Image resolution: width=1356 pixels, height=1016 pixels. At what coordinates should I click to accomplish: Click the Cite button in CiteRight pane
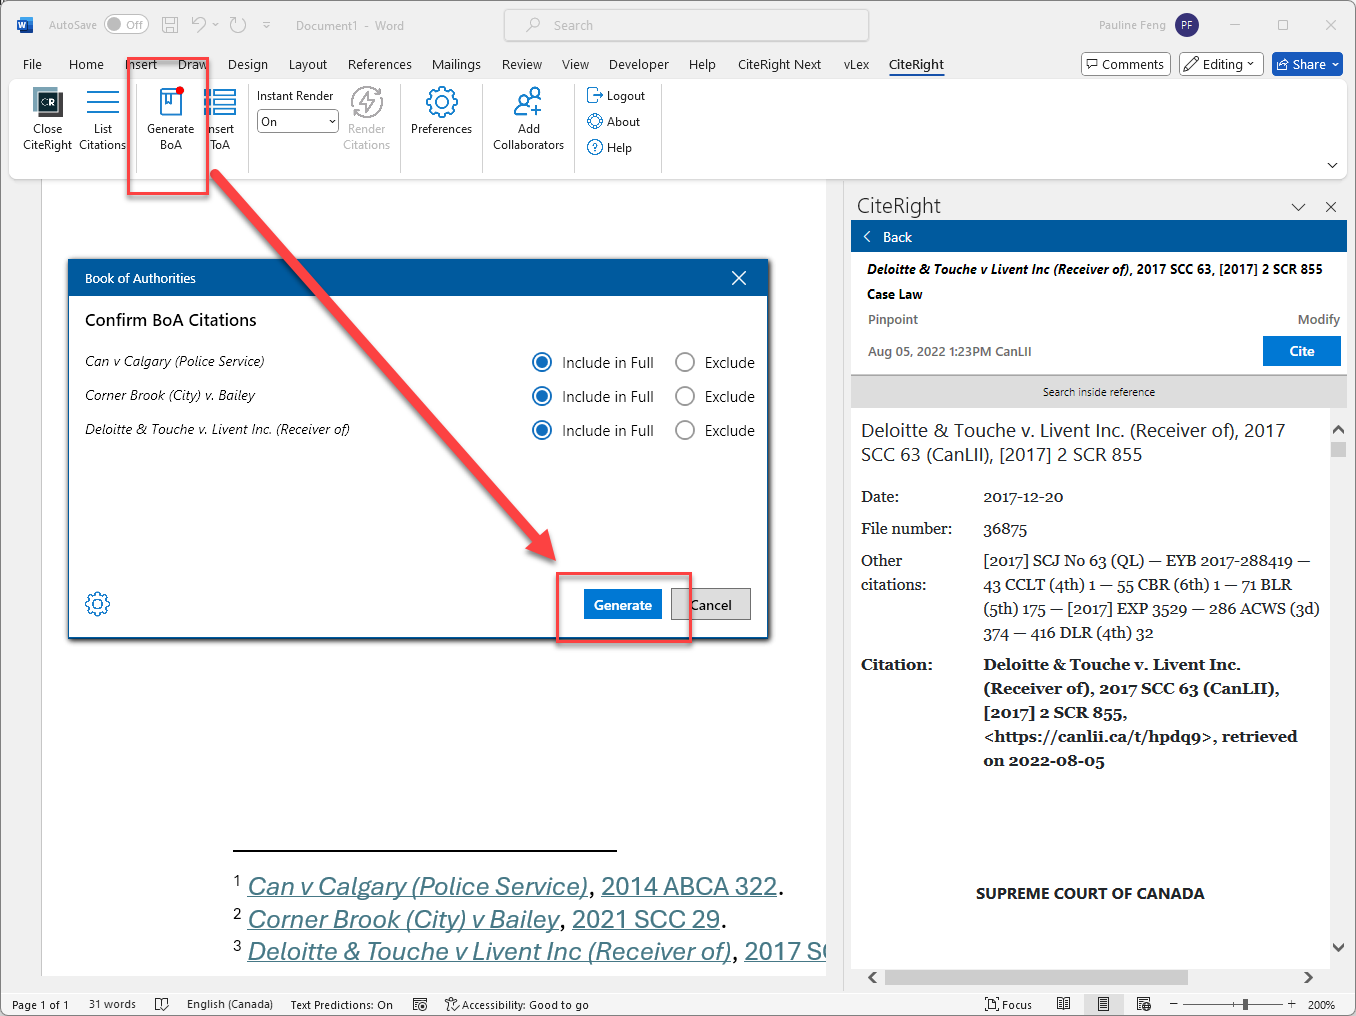[x=1301, y=351]
